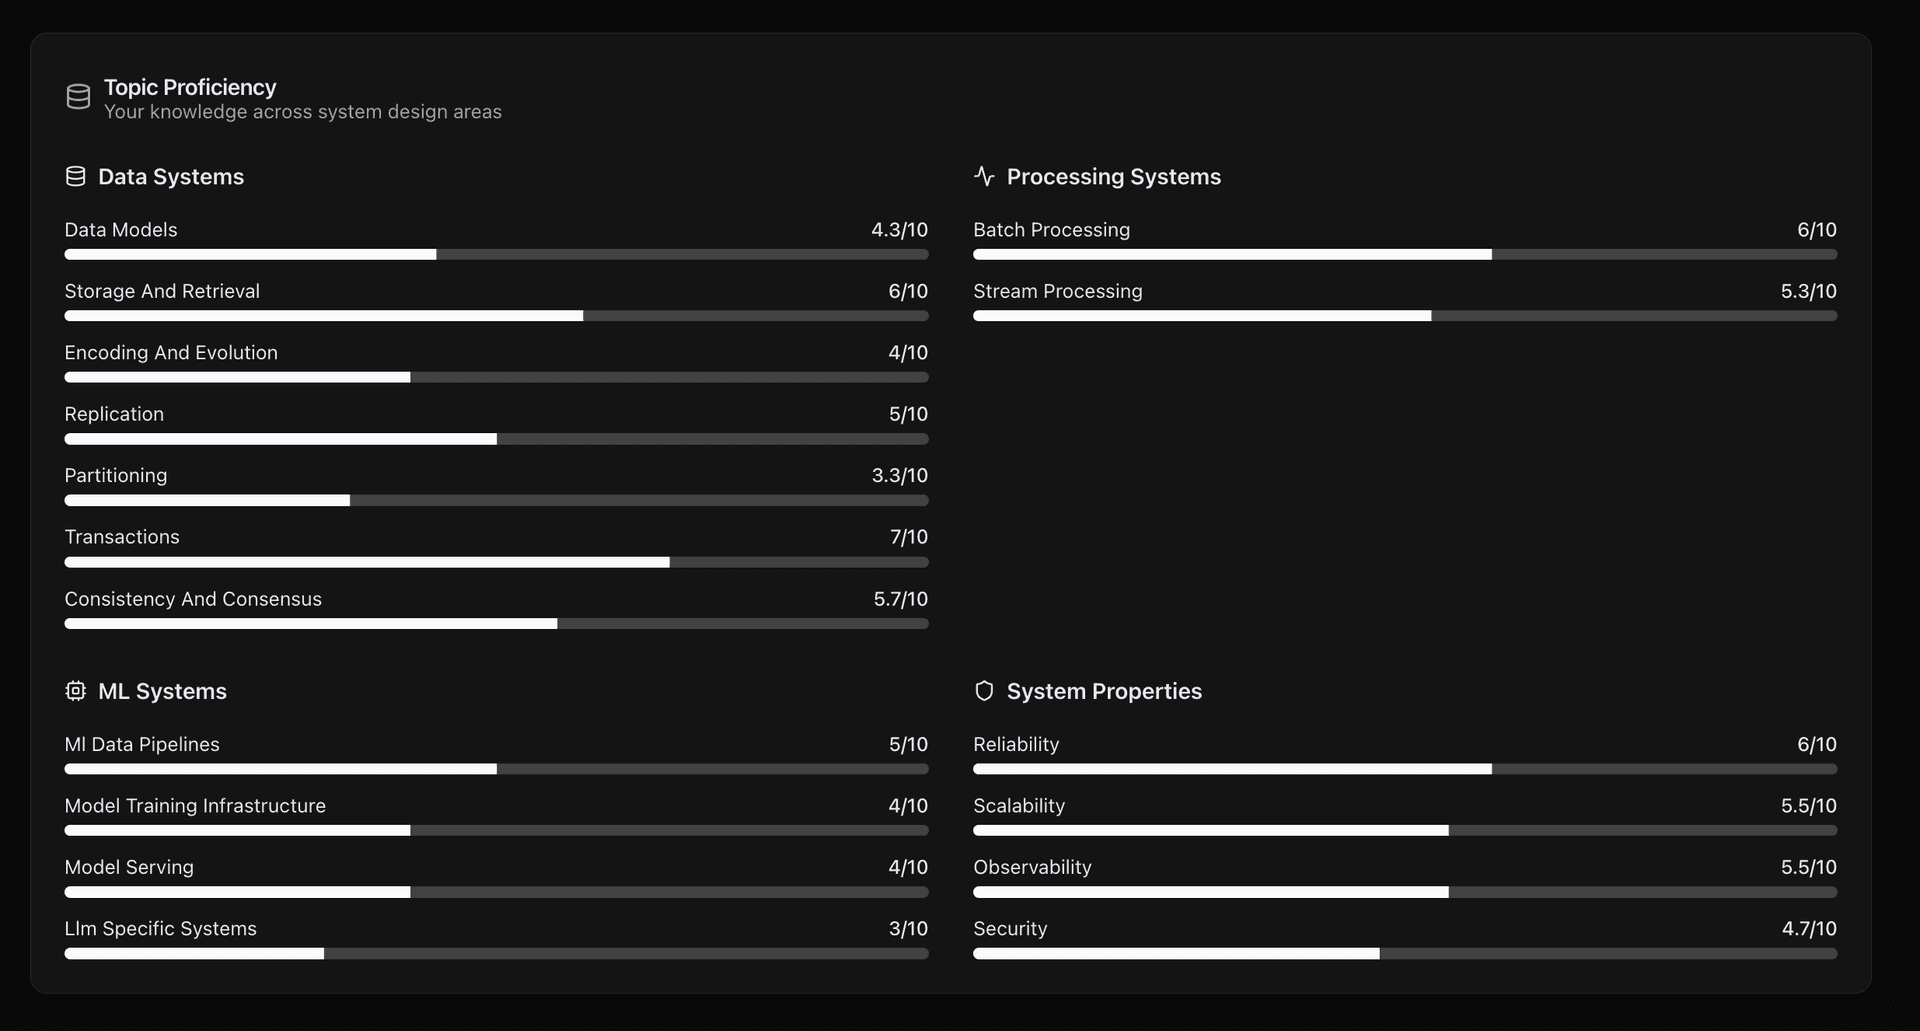The height and width of the screenshot is (1031, 1920).
Task: Click the Llm Specific Systems progress bar
Action: coord(496,954)
